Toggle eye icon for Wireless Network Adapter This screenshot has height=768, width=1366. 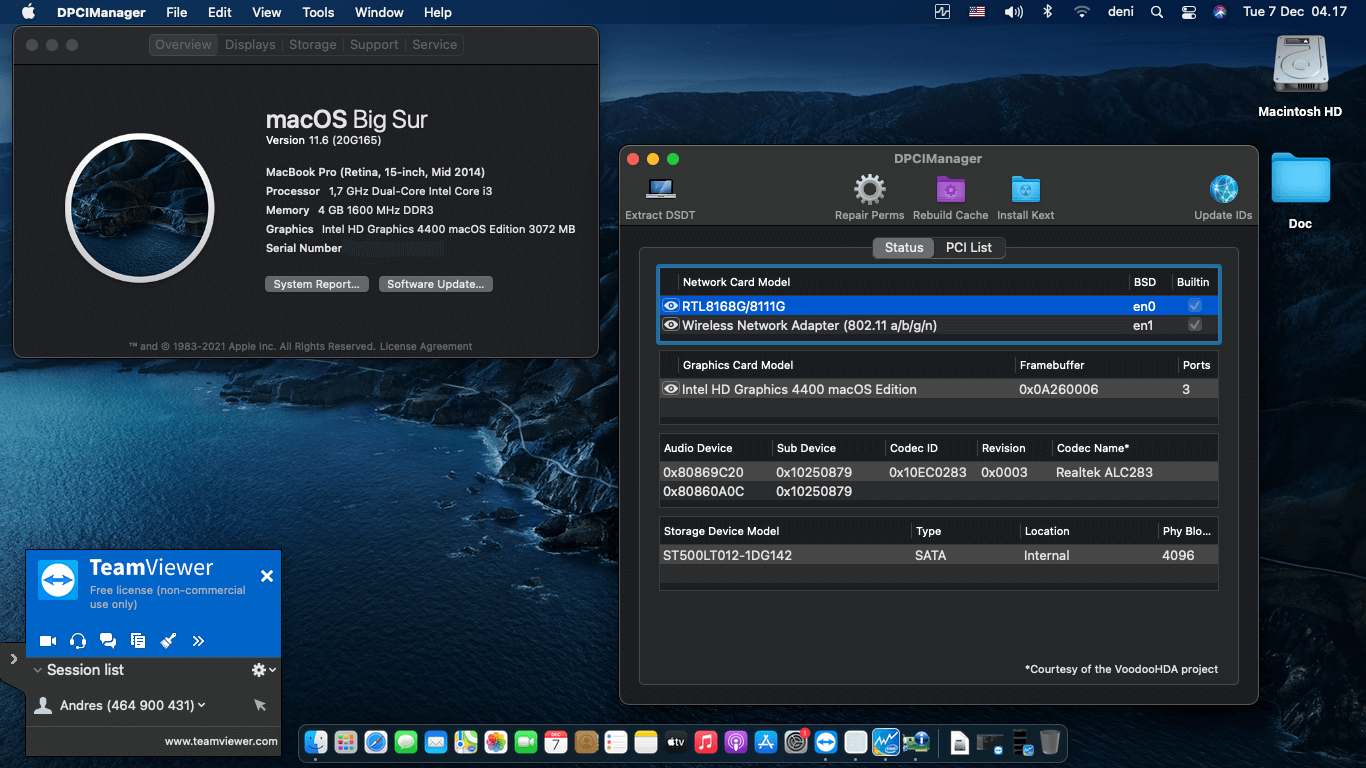[x=671, y=325]
